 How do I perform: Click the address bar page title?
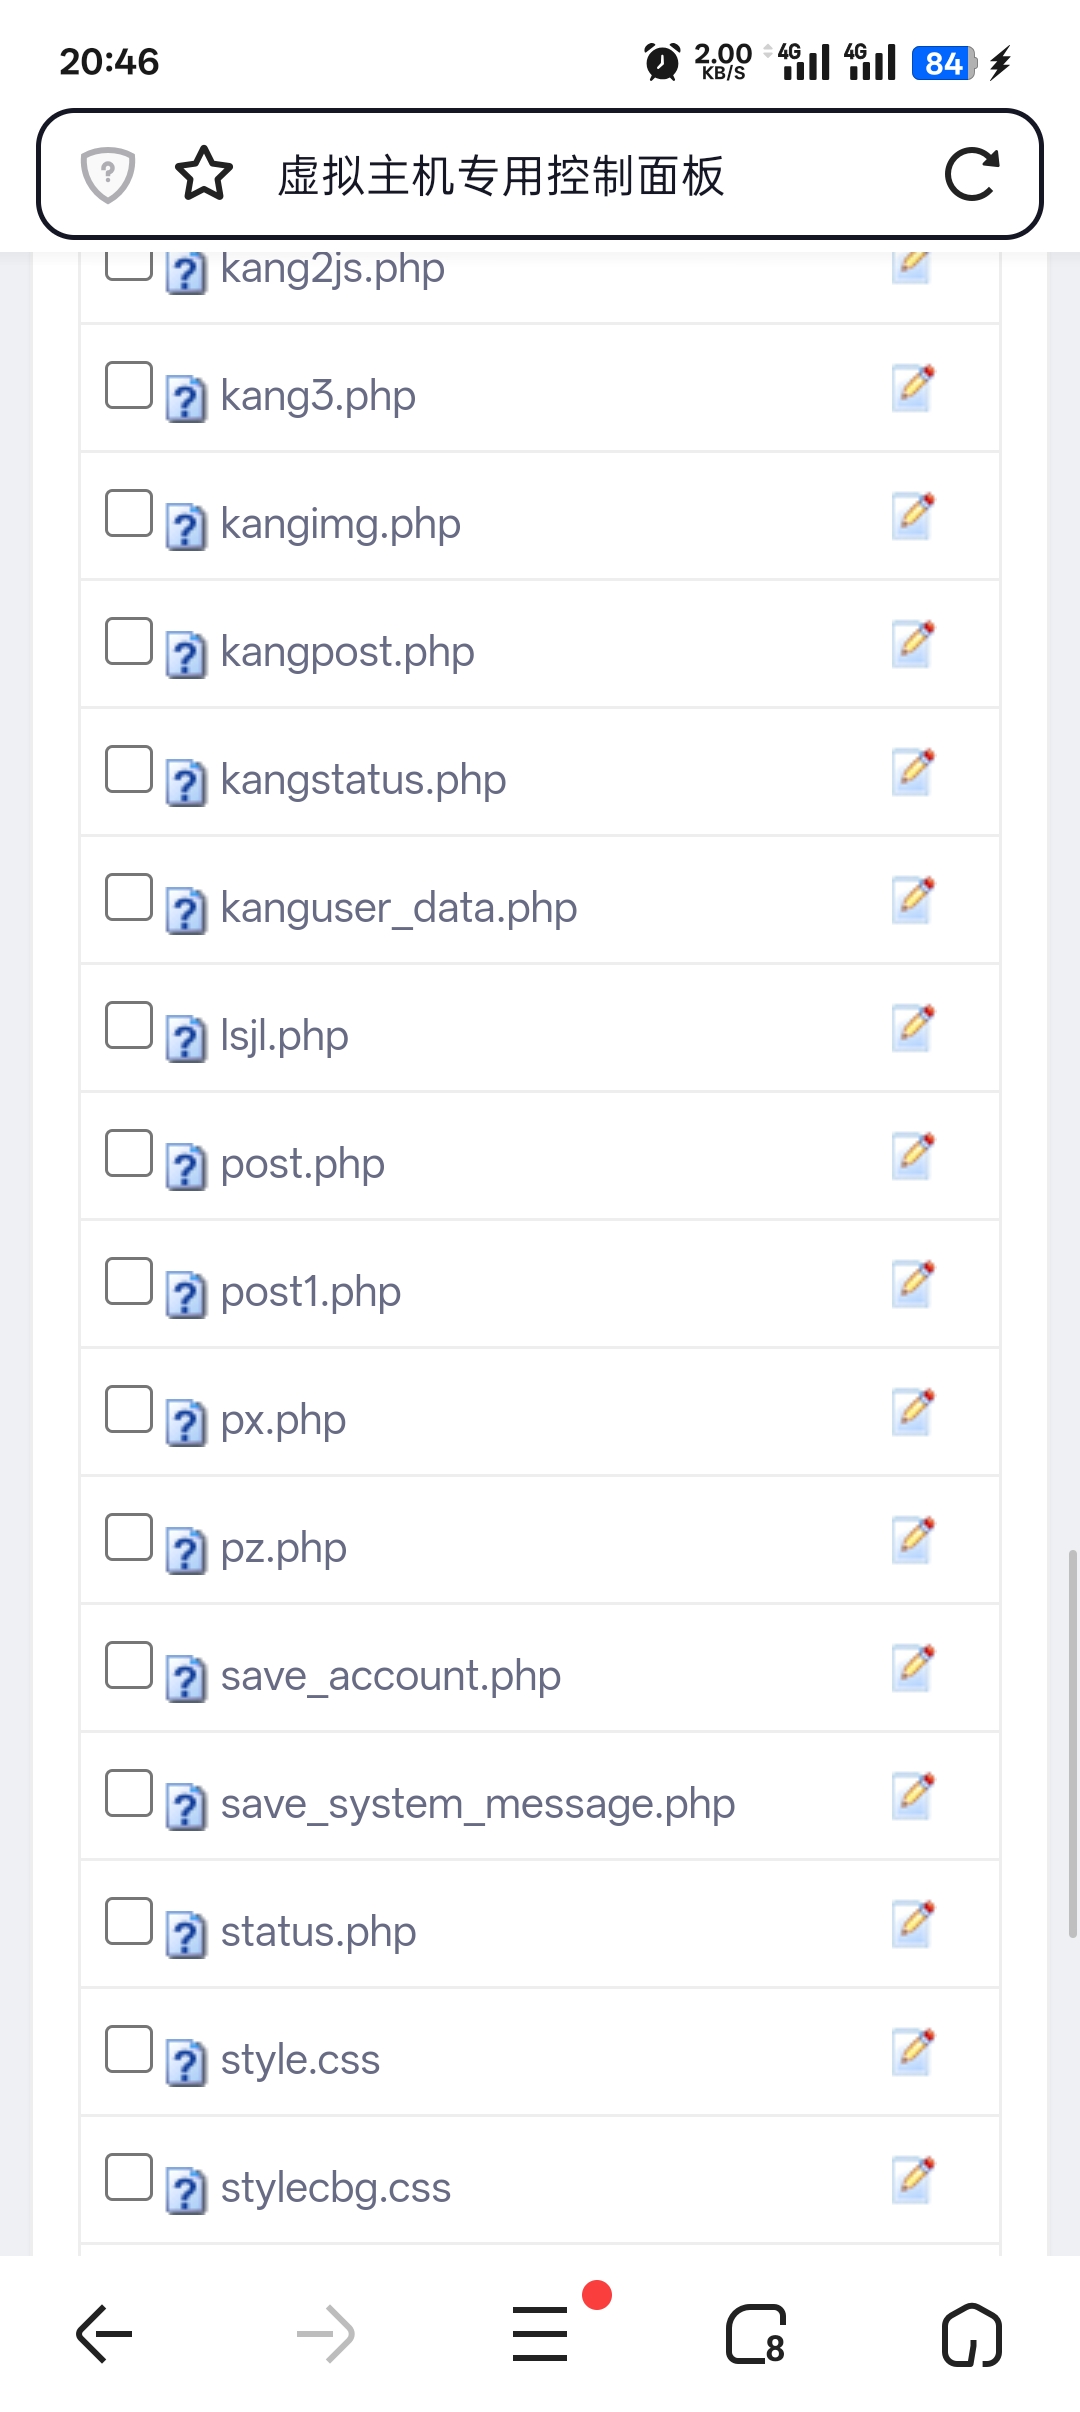500,176
